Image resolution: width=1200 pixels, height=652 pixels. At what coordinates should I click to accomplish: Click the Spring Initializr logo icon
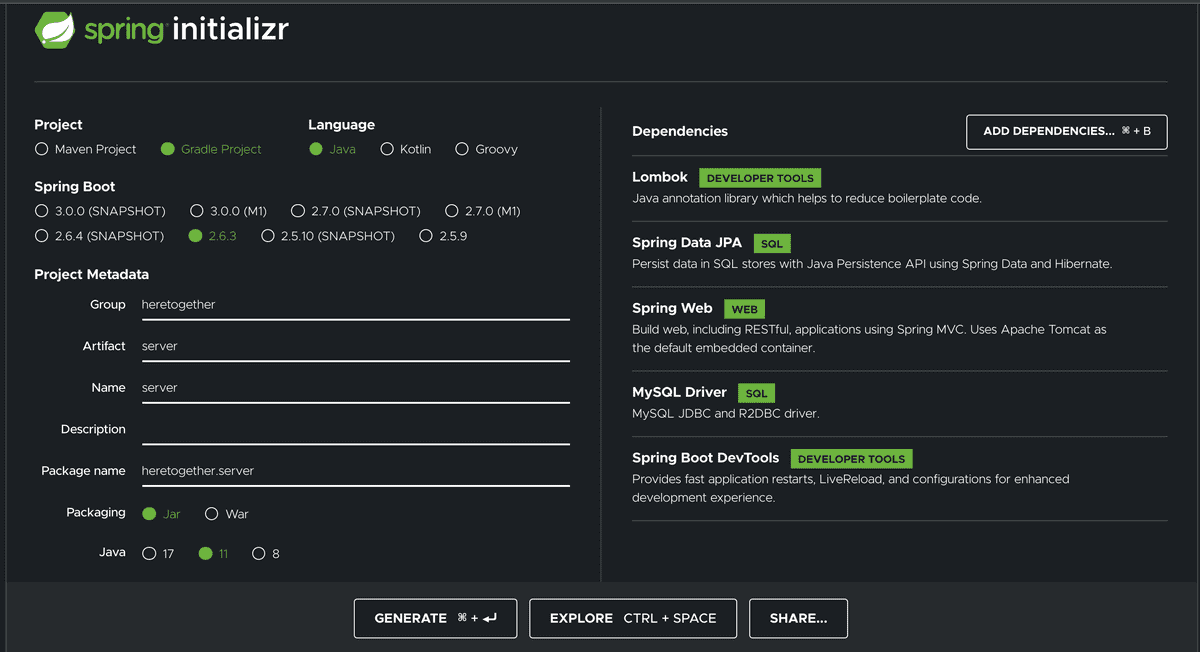(55, 30)
